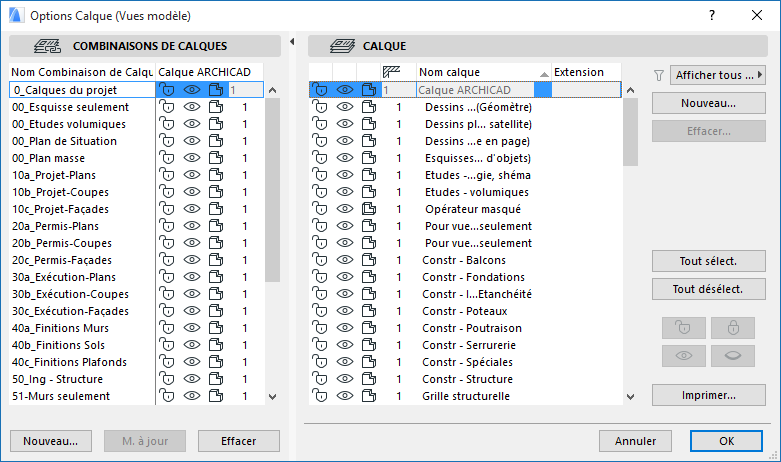Click solid/wireframe icon of Opérateur masqué layer

coord(368,209)
